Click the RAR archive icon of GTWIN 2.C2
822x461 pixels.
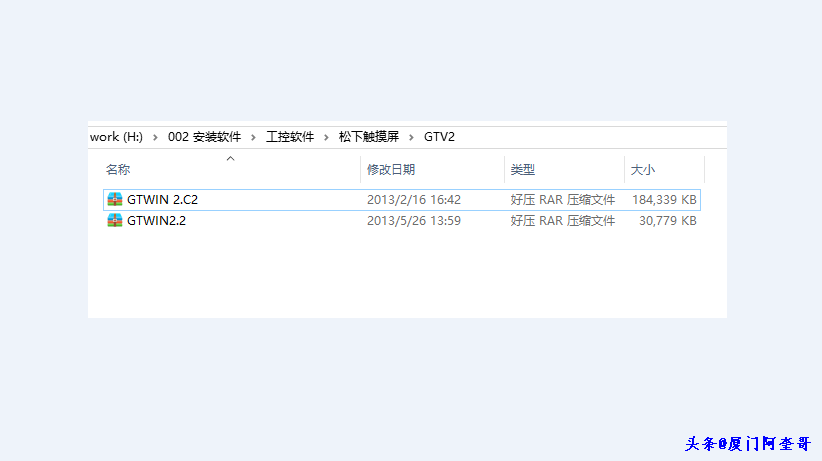click(115, 200)
